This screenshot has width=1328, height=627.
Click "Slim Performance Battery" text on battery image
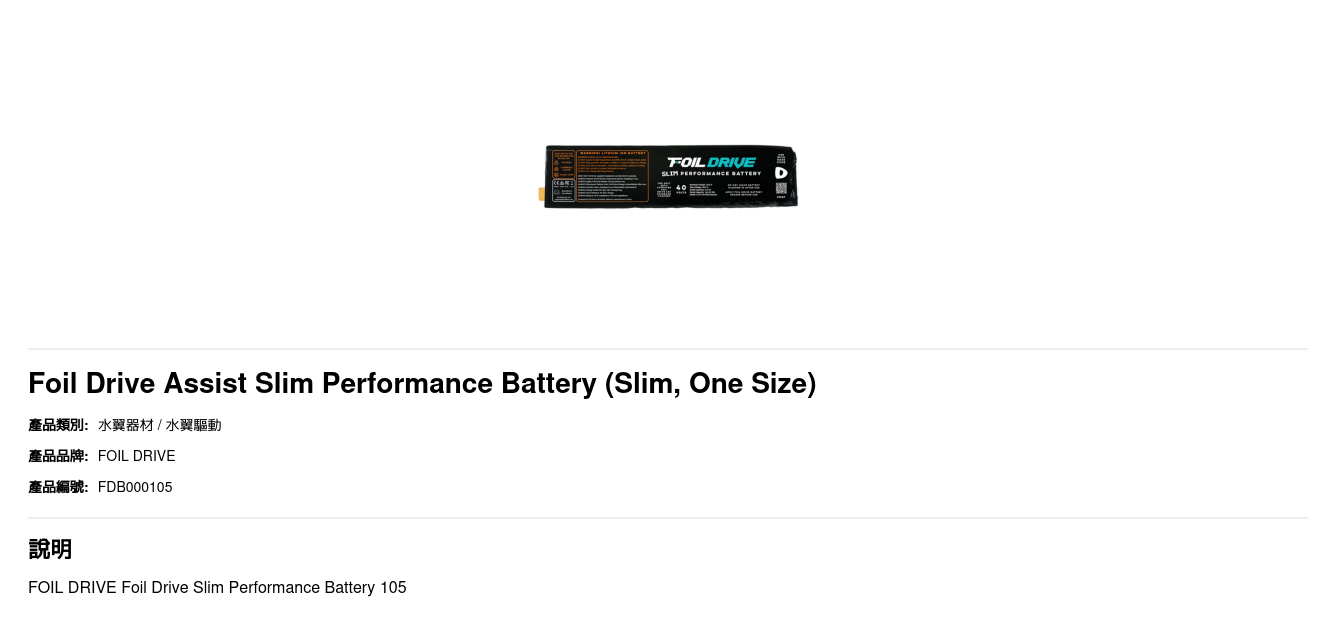tap(711, 174)
